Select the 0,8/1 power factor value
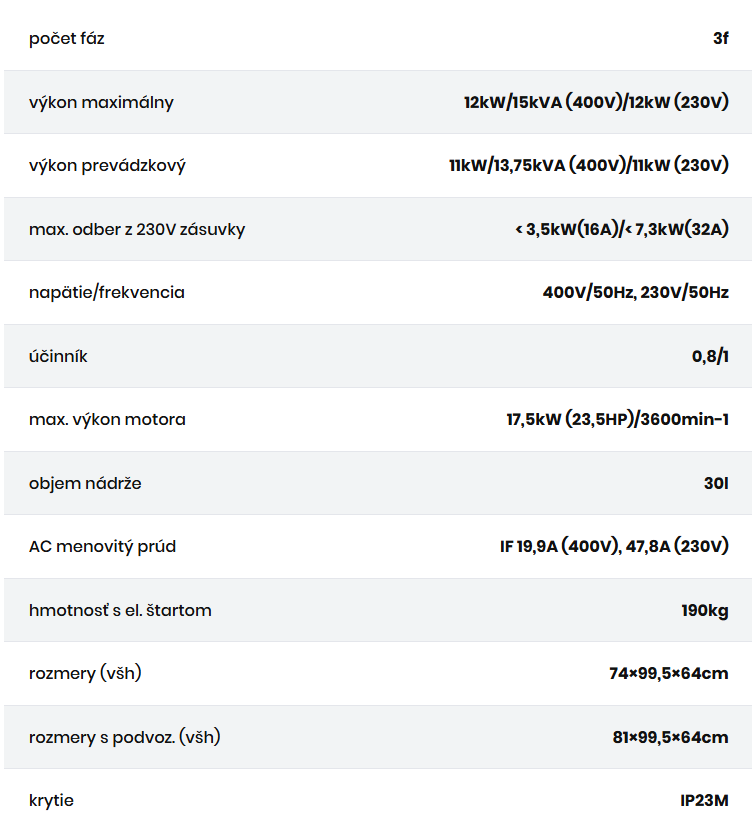The height and width of the screenshot is (835, 752). tap(710, 356)
